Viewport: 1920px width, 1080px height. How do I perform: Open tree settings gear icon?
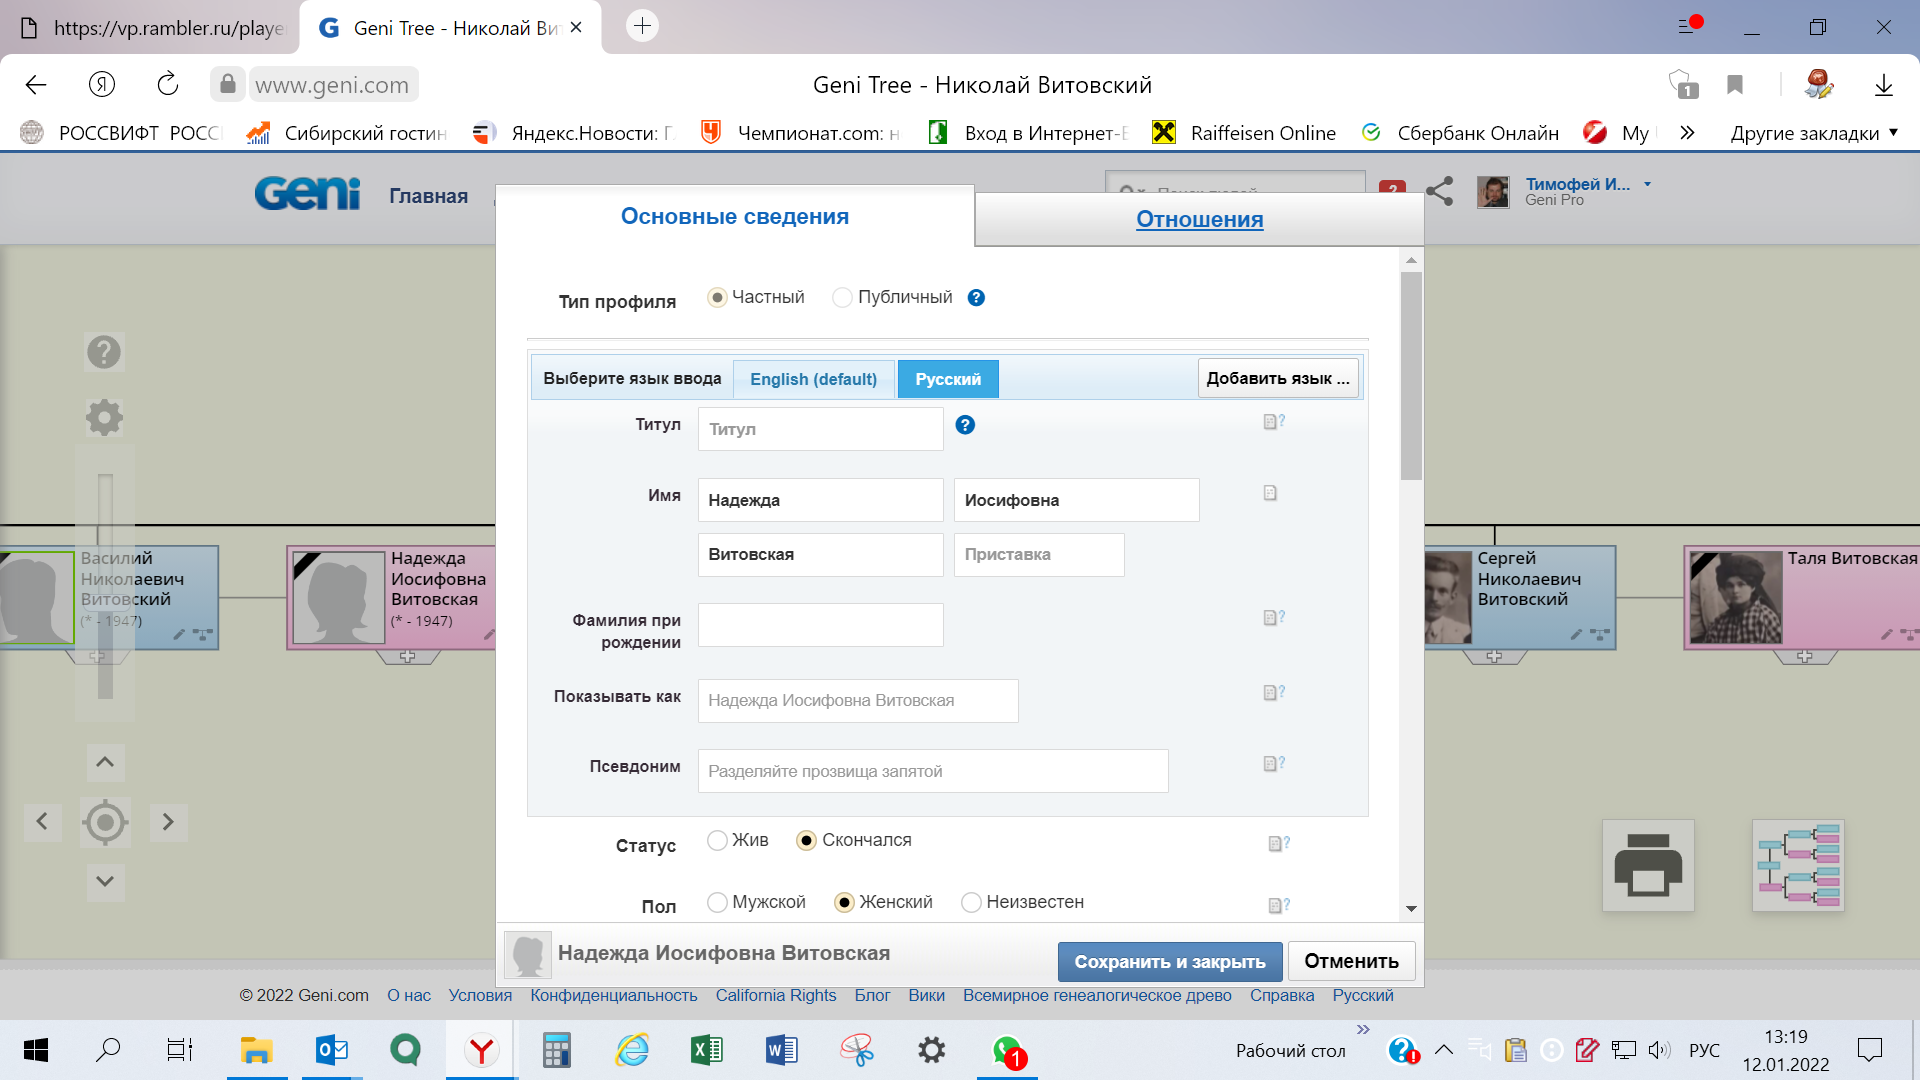point(104,417)
